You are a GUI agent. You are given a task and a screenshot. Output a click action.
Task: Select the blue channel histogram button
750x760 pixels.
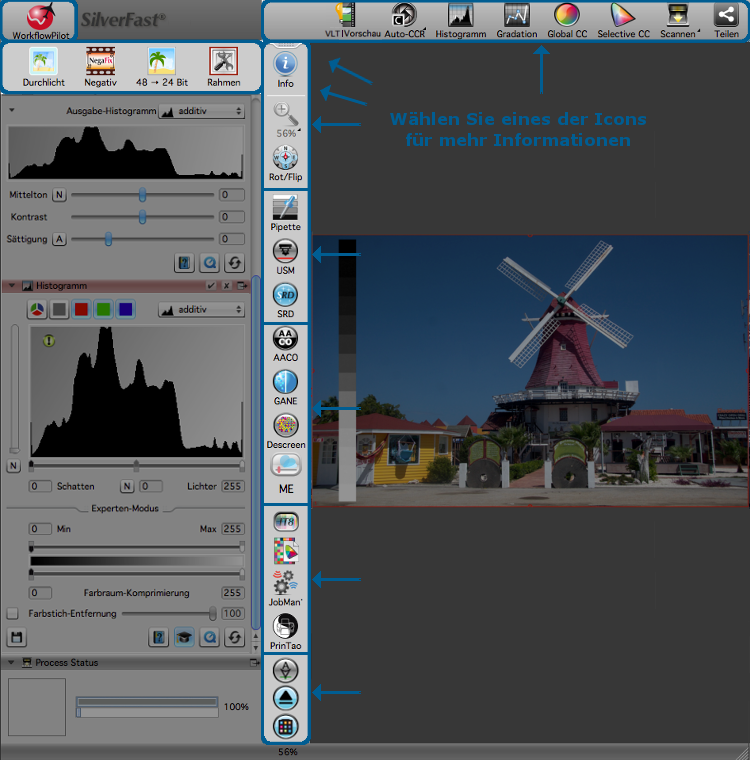point(126,309)
